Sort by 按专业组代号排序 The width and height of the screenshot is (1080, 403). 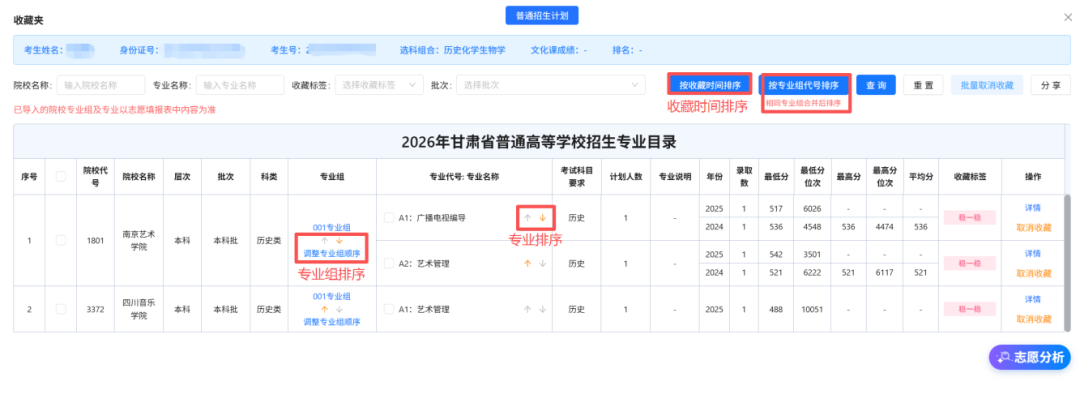[804, 85]
